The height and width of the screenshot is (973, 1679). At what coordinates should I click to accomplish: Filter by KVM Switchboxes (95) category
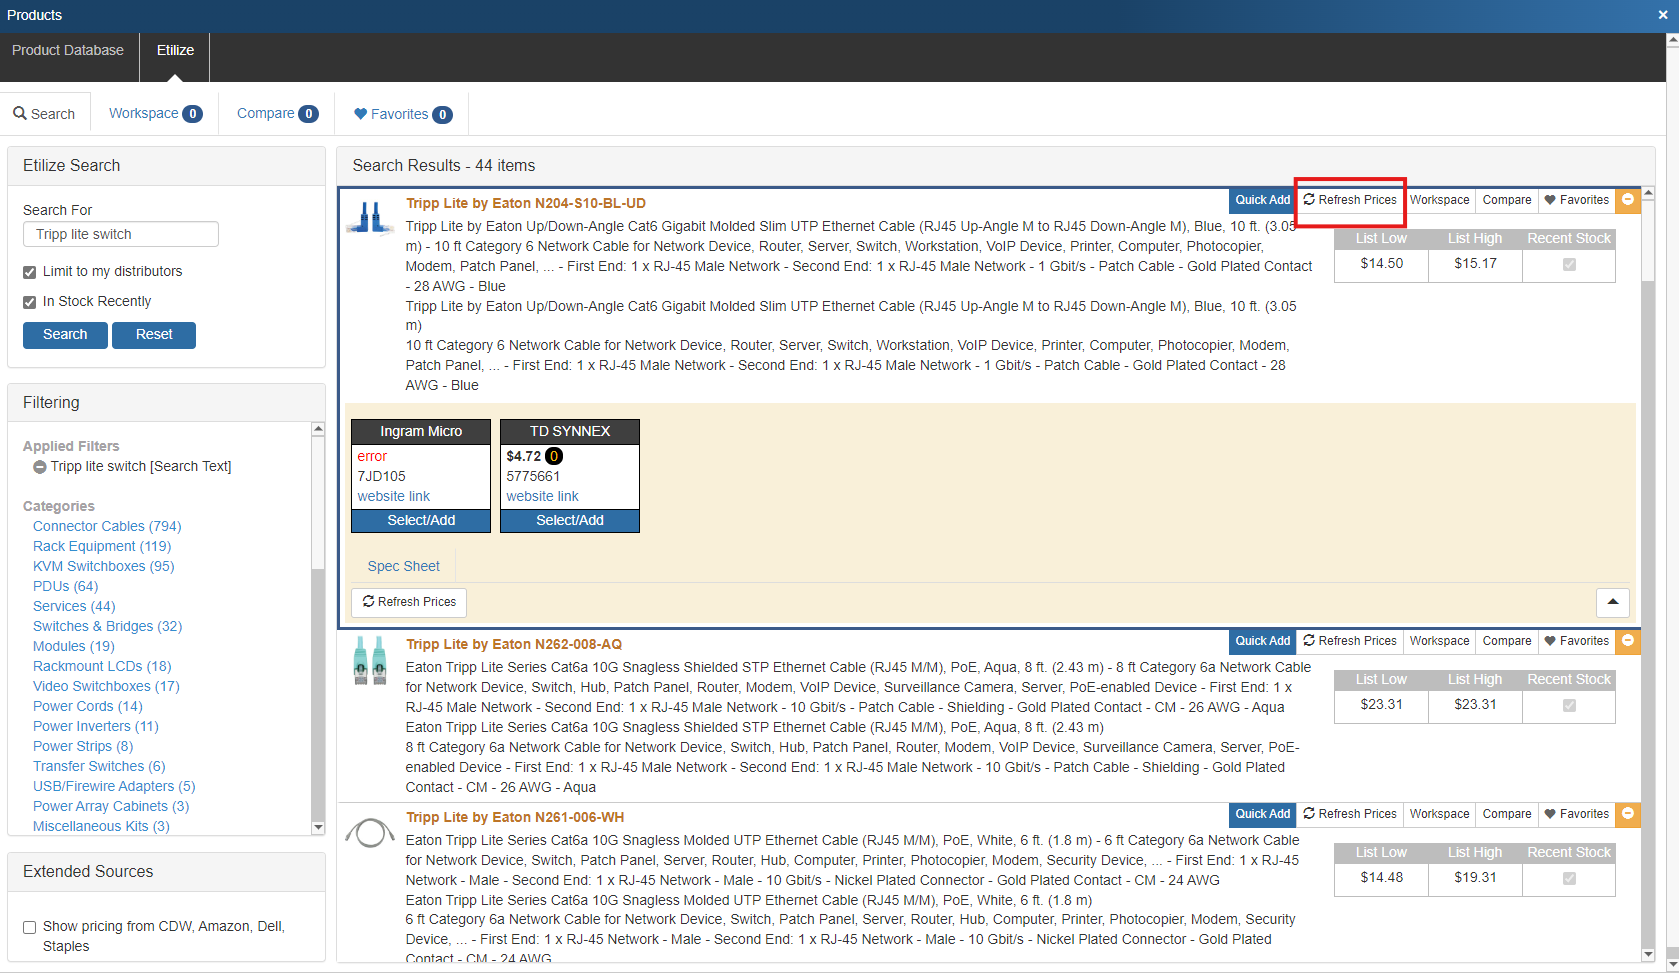[x=104, y=567]
